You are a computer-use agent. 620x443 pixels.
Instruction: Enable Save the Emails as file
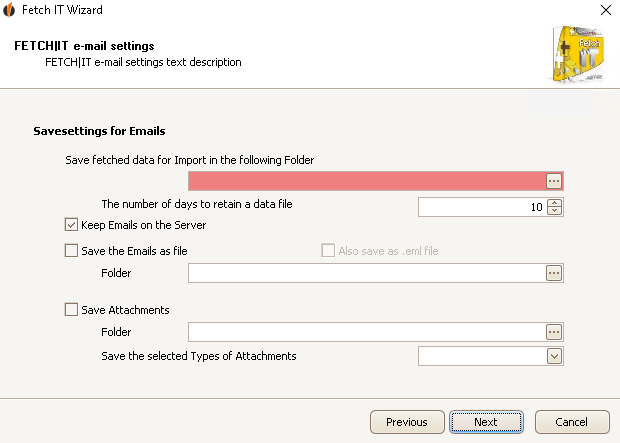coord(71,250)
